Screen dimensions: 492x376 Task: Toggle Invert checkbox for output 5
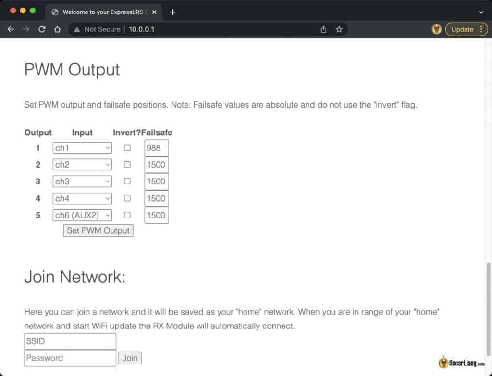[127, 215]
